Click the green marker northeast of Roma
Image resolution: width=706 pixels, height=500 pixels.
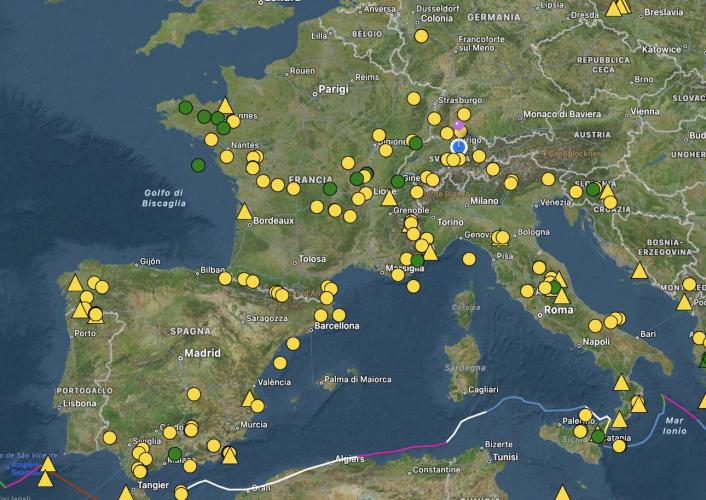pos(555,287)
